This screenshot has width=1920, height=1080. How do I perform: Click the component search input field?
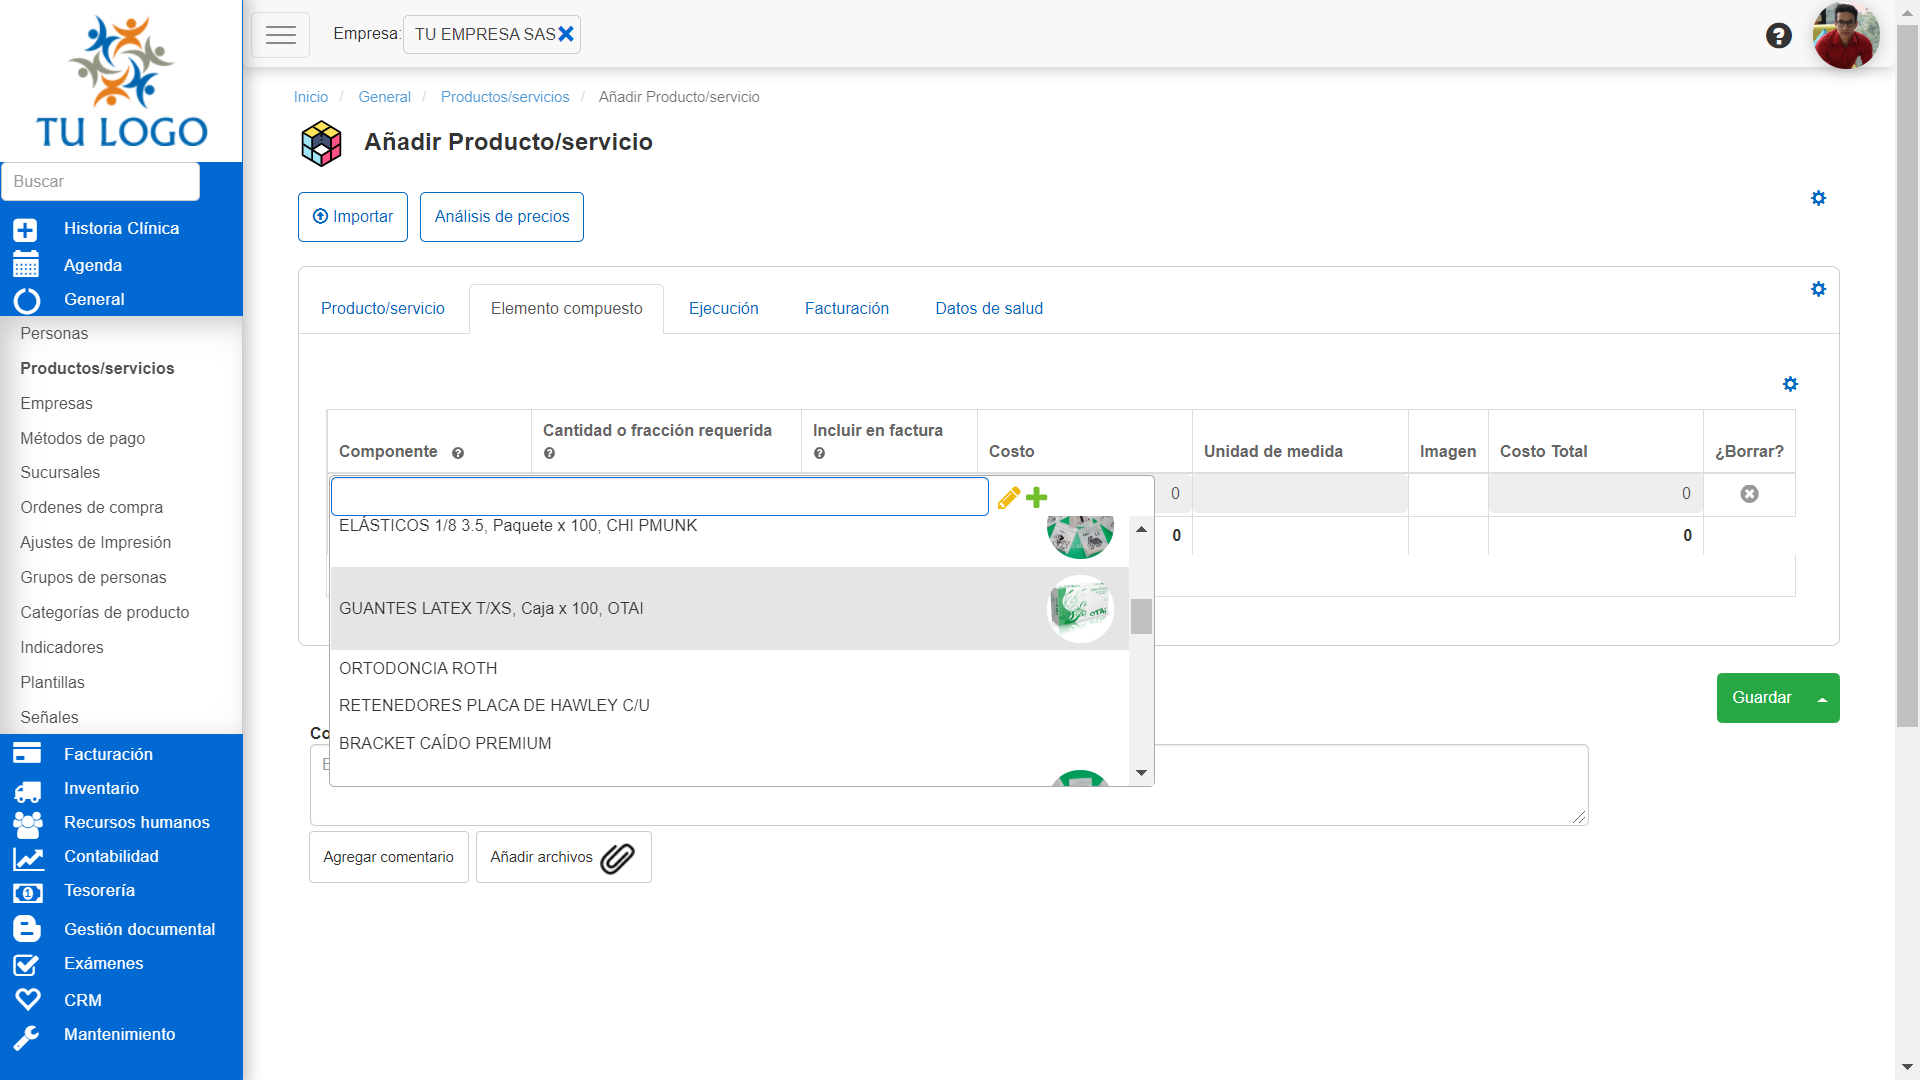(x=659, y=497)
